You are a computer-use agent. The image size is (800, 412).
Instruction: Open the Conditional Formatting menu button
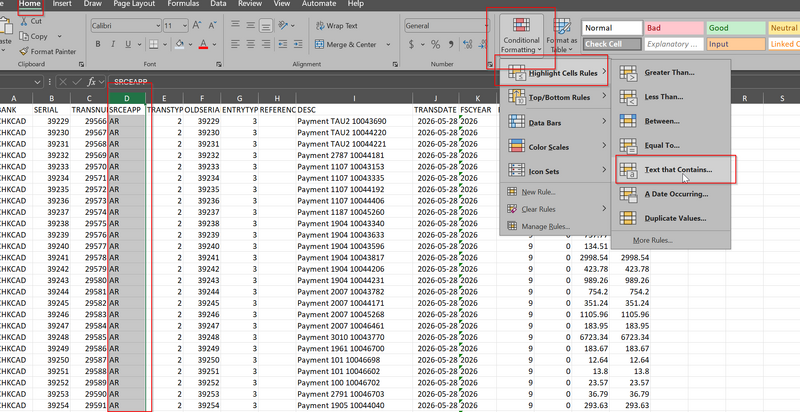tap(521, 35)
